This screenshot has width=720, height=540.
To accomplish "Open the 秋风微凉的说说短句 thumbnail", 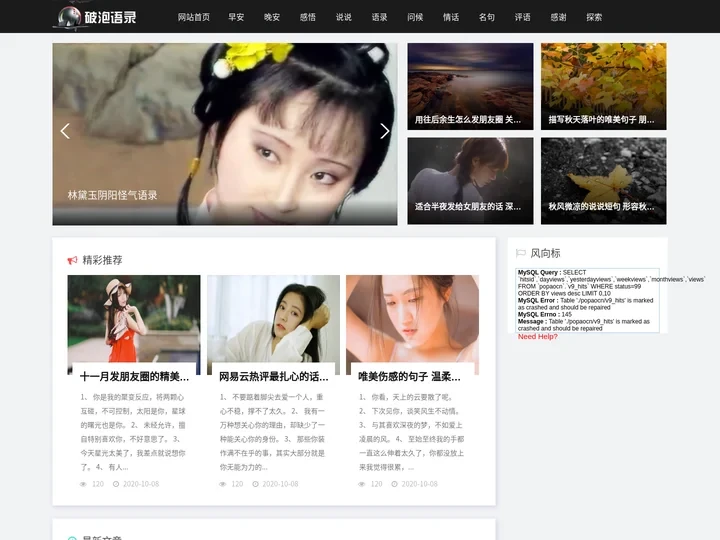I will 603,181.
